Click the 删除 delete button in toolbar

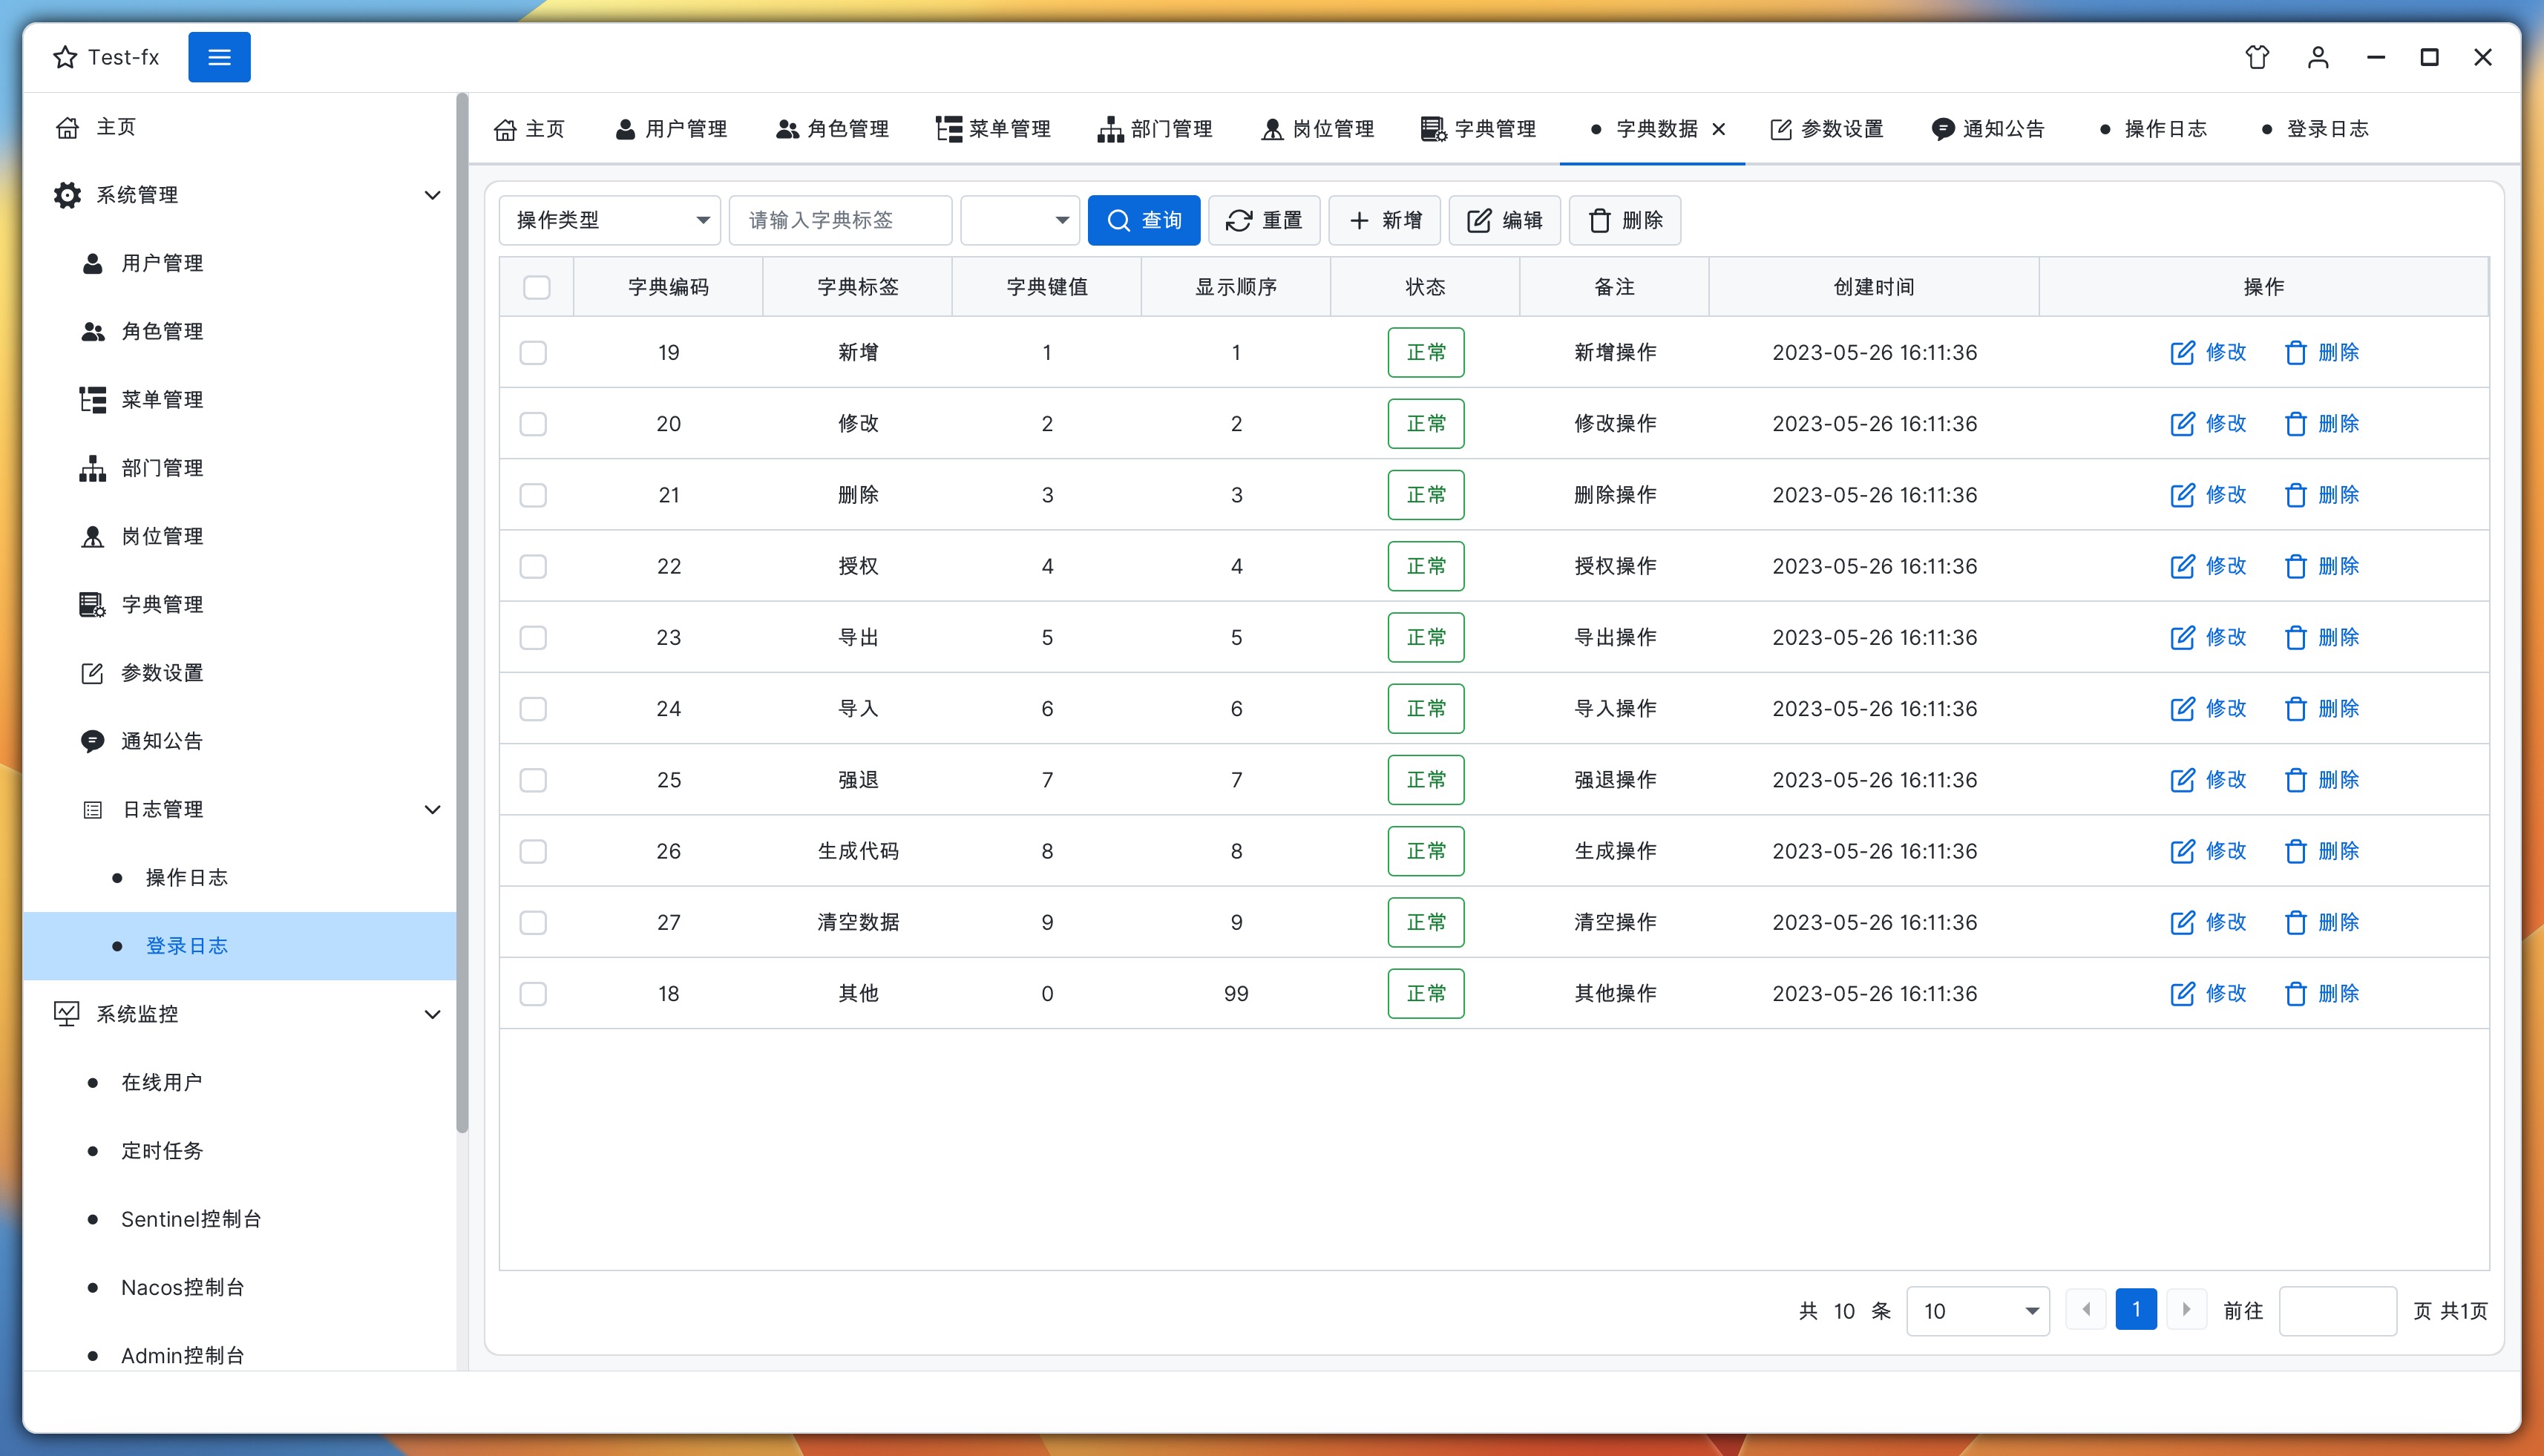pyautogui.click(x=1625, y=220)
